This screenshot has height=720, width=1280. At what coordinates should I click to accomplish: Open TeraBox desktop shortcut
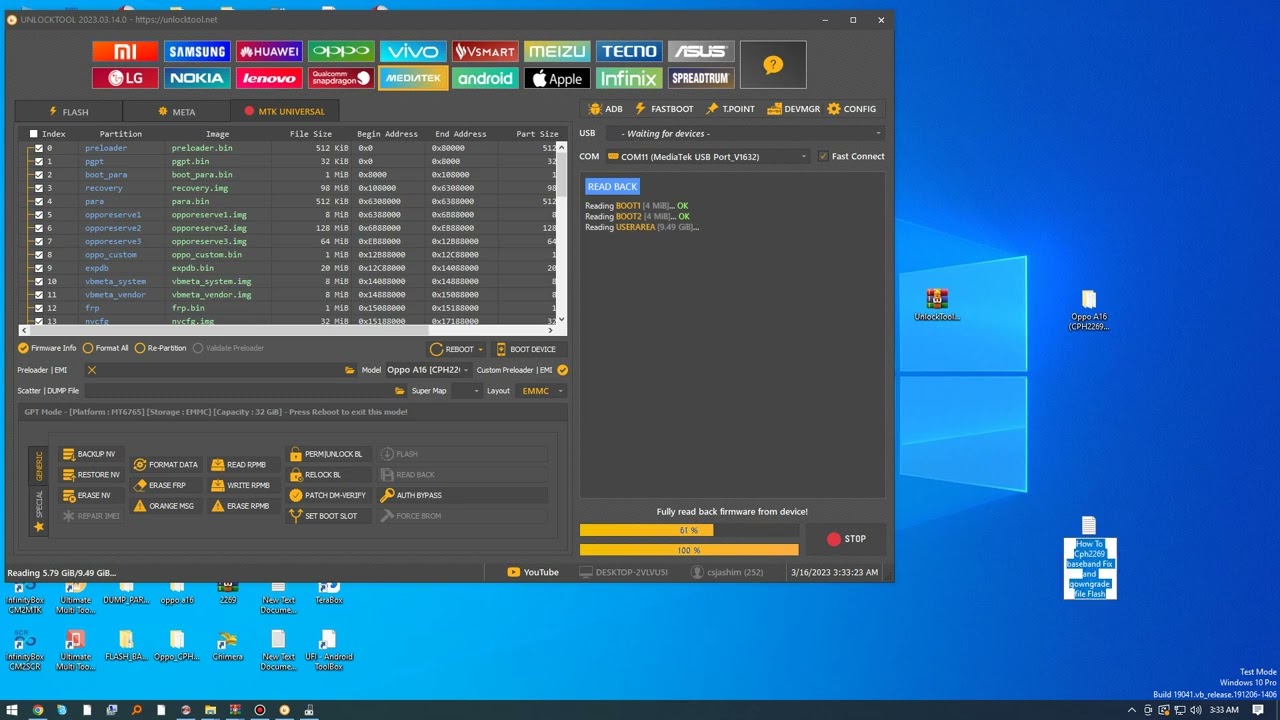(x=329, y=593)
